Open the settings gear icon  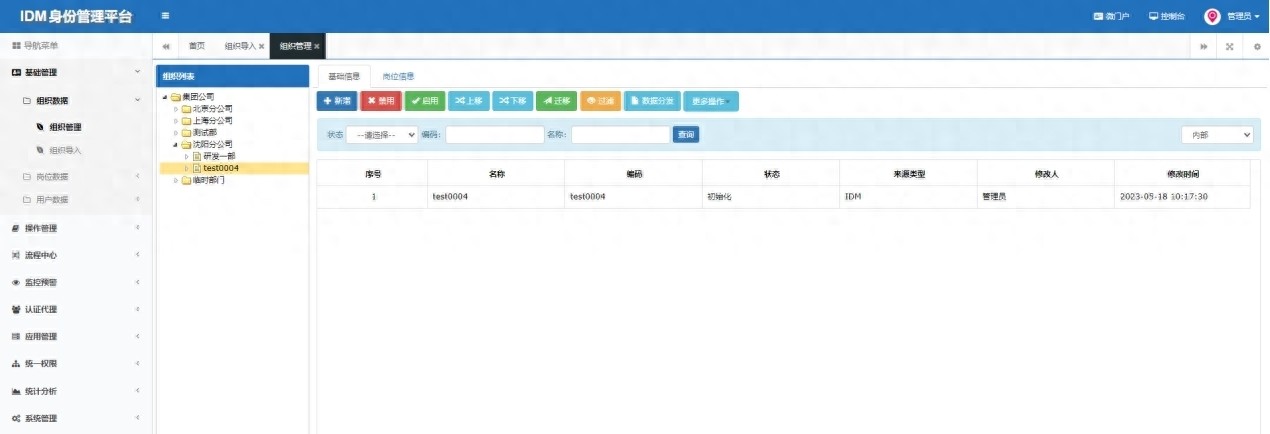(x=1257, y=46)
